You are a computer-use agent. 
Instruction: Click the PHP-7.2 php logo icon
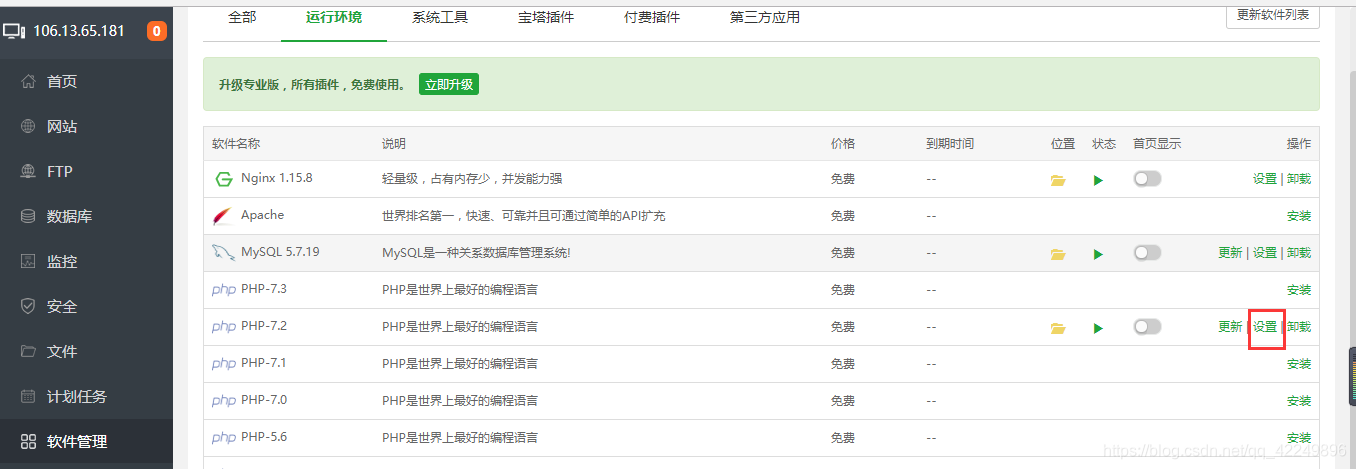pyautogui.click(x=224, y=327)
